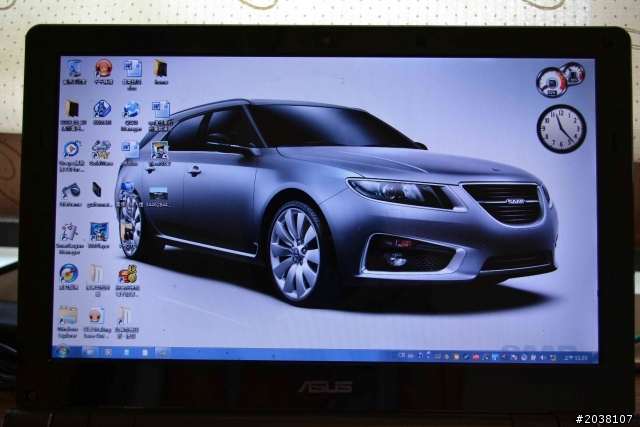Image resolution: width=640 pixels, height=427 pixels.
Task: Launch the red headphones music player shortcut
Action: point(103,71)
